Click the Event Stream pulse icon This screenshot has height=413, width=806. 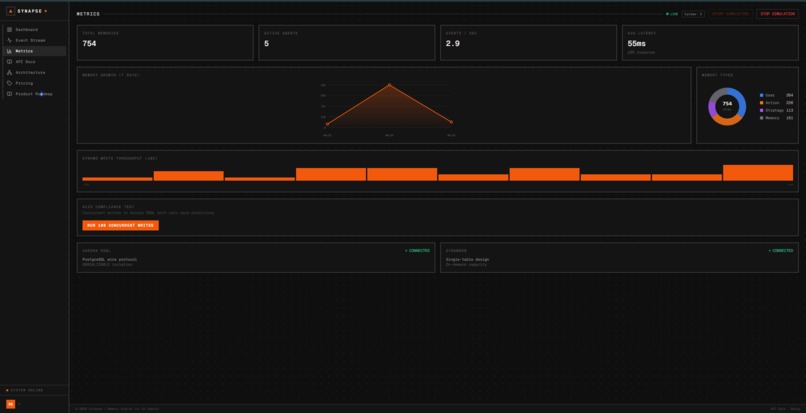[9, 40]
